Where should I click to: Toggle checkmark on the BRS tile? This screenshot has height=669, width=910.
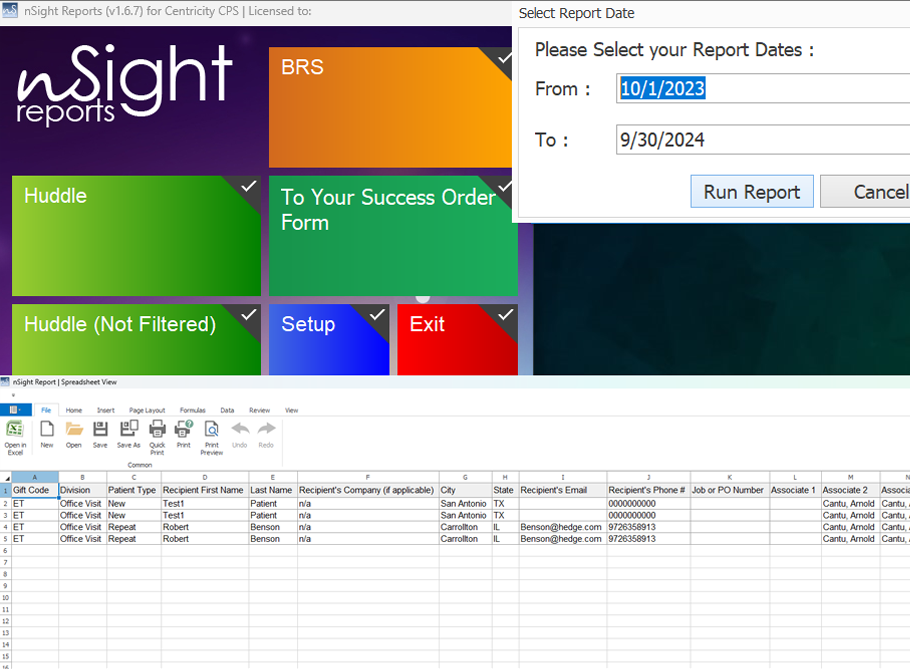[504, 58]
